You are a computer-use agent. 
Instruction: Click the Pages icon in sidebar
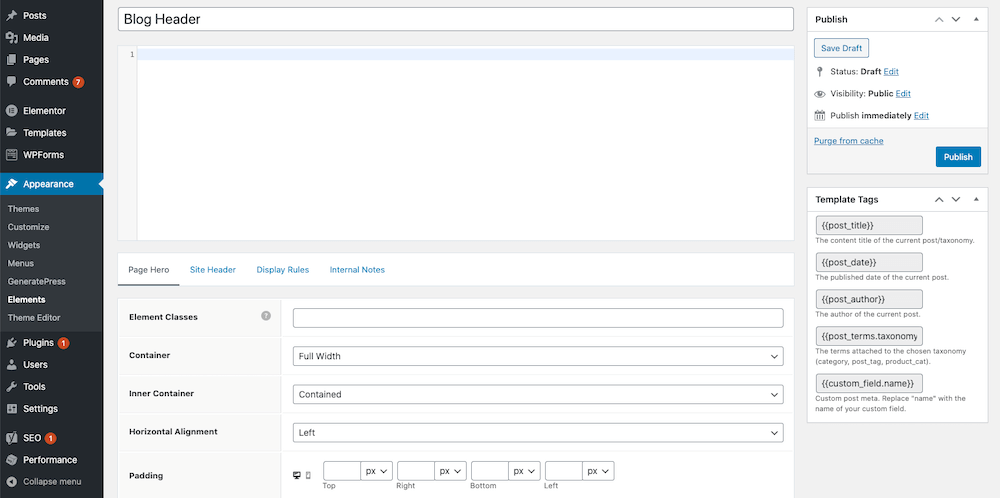[x=11, y=59]
